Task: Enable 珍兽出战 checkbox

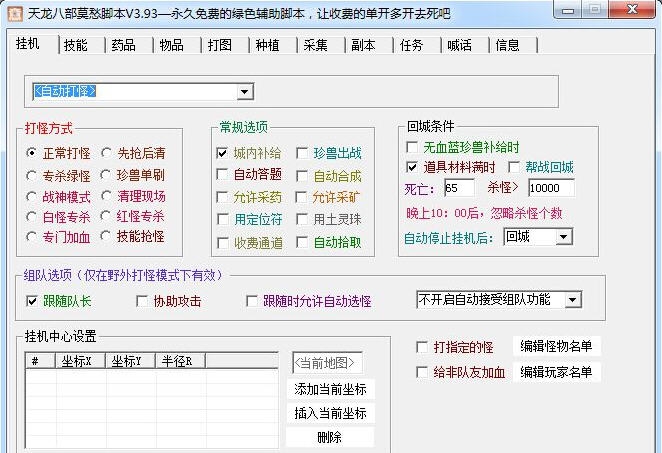Action: tap(302, 153)
